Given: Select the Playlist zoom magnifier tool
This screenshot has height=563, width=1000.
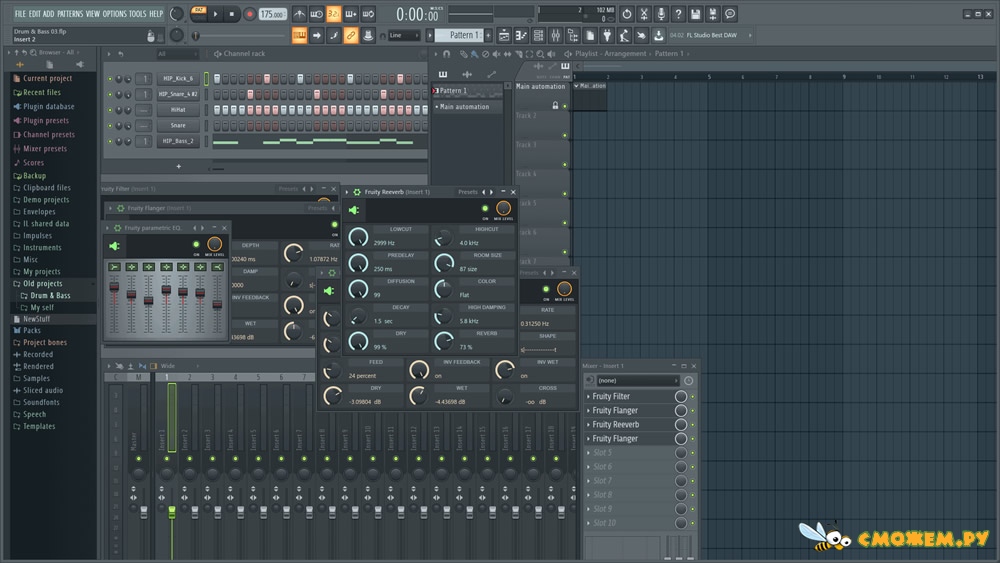Looking at the screenshot, I should pyautogui.click(x=540, y=54).
